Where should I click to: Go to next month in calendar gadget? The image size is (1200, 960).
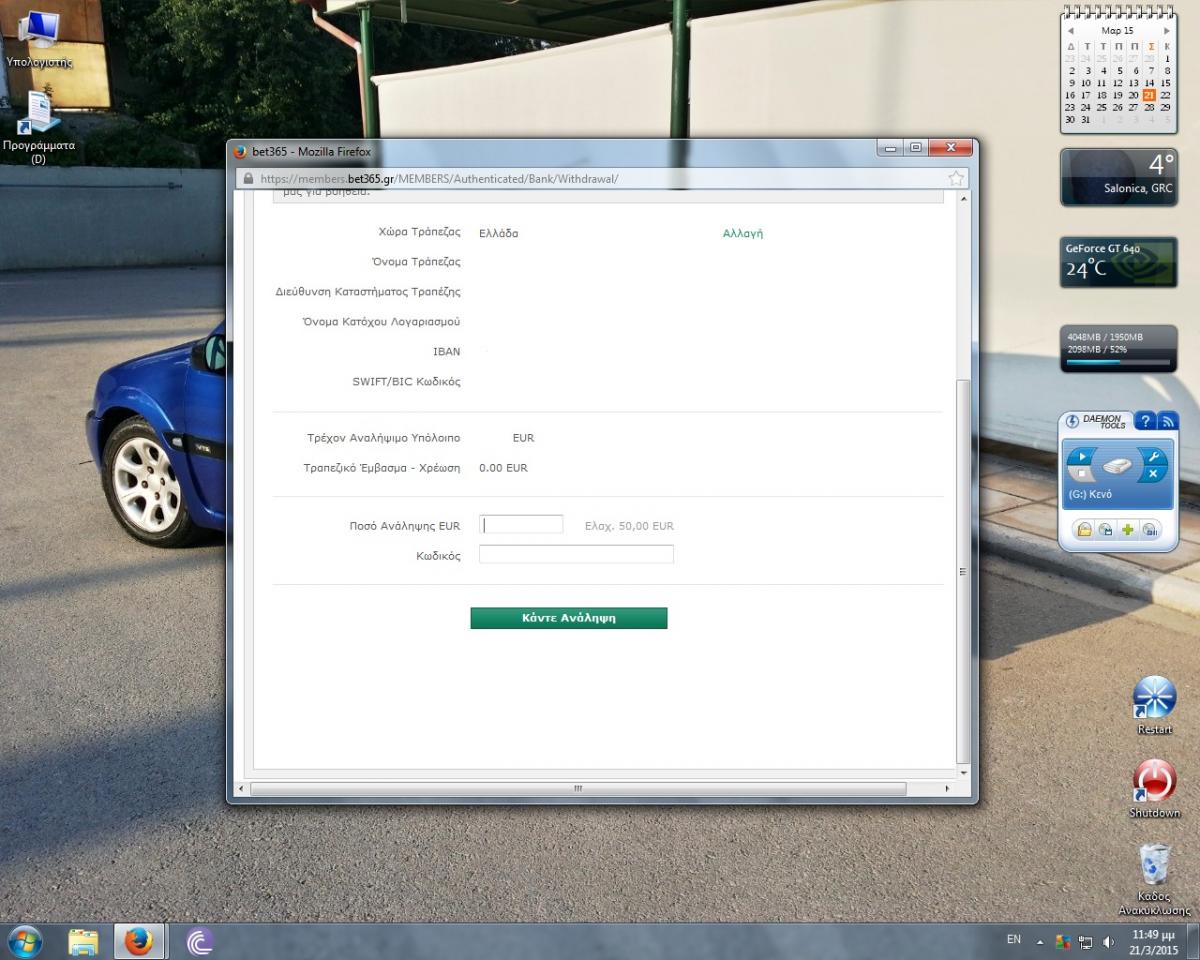[x=1166, y=31]
